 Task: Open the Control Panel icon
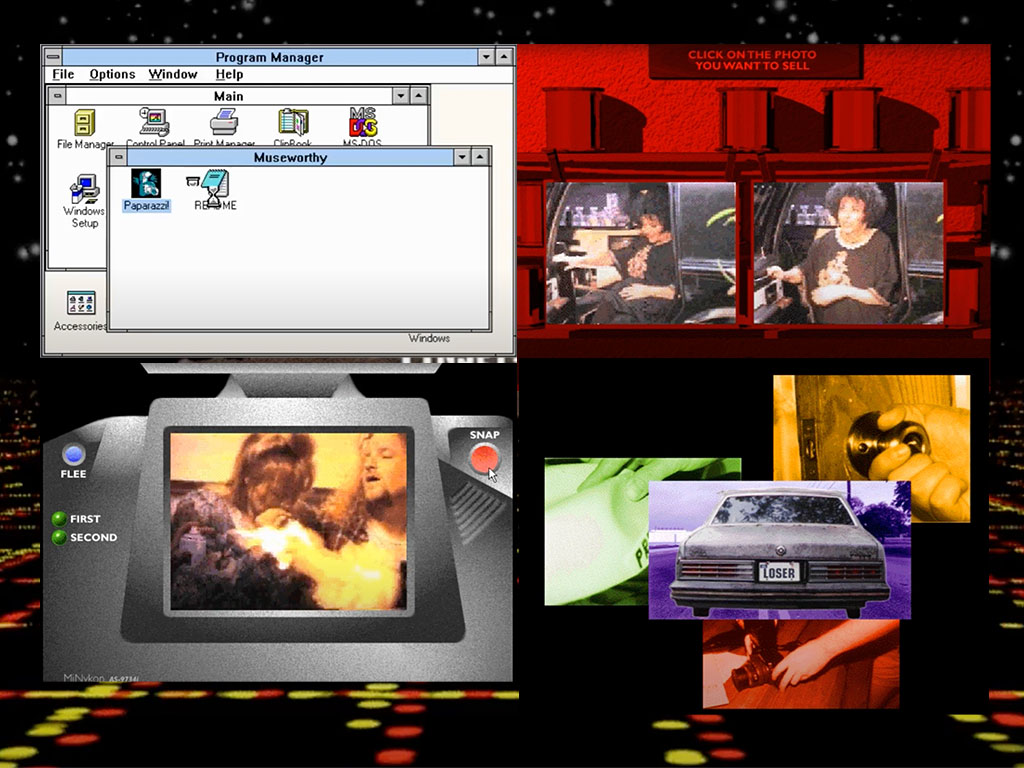pos(154,124)
